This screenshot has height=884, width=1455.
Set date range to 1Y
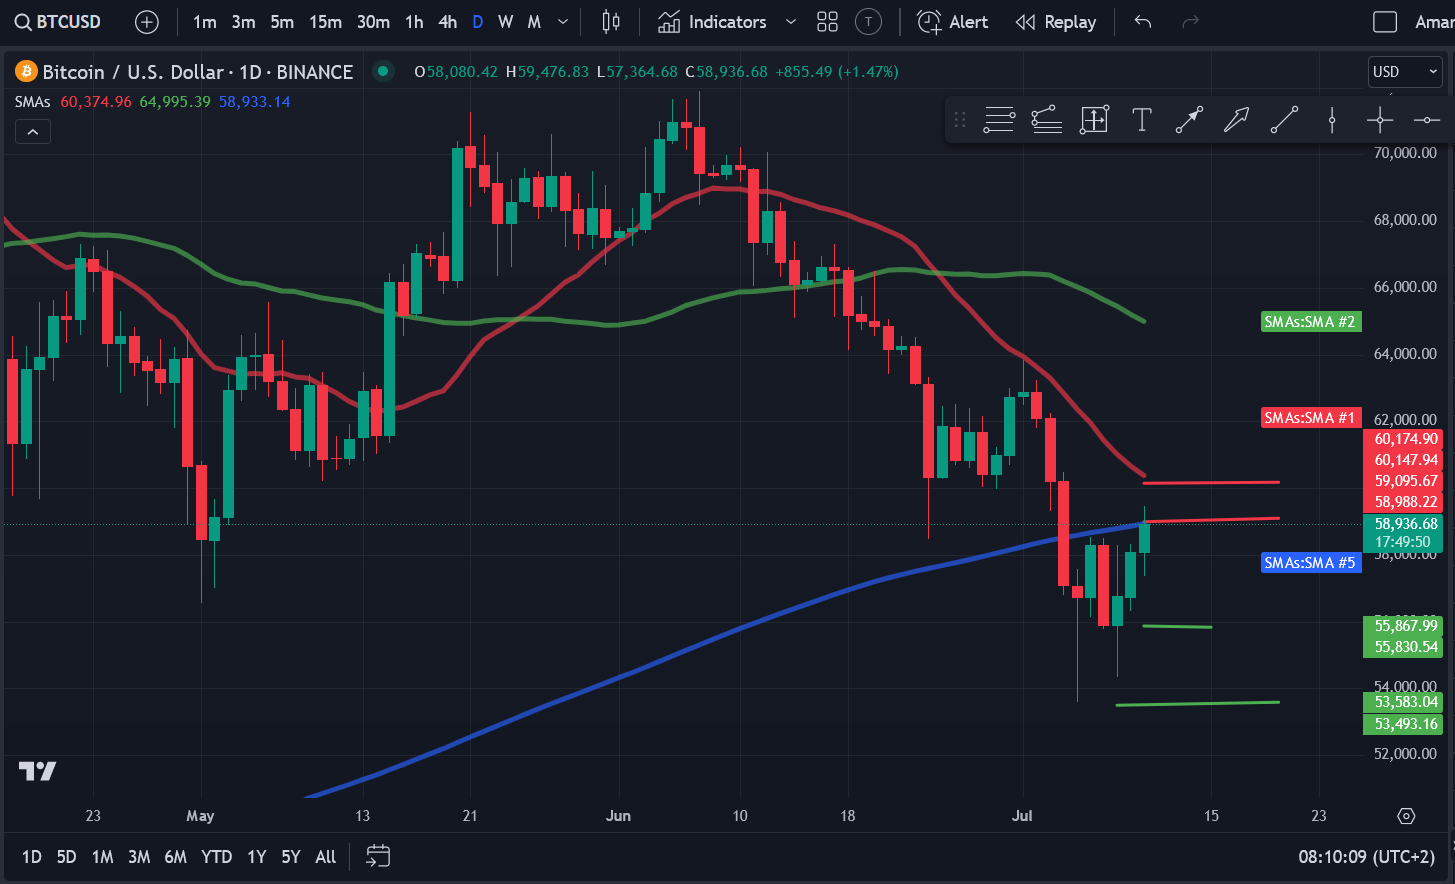(x=257, y=857)
